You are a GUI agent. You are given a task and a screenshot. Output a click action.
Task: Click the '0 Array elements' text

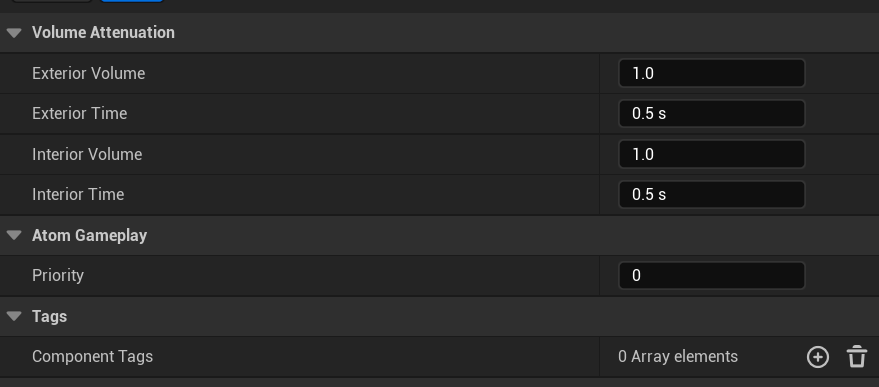point(678,357)
